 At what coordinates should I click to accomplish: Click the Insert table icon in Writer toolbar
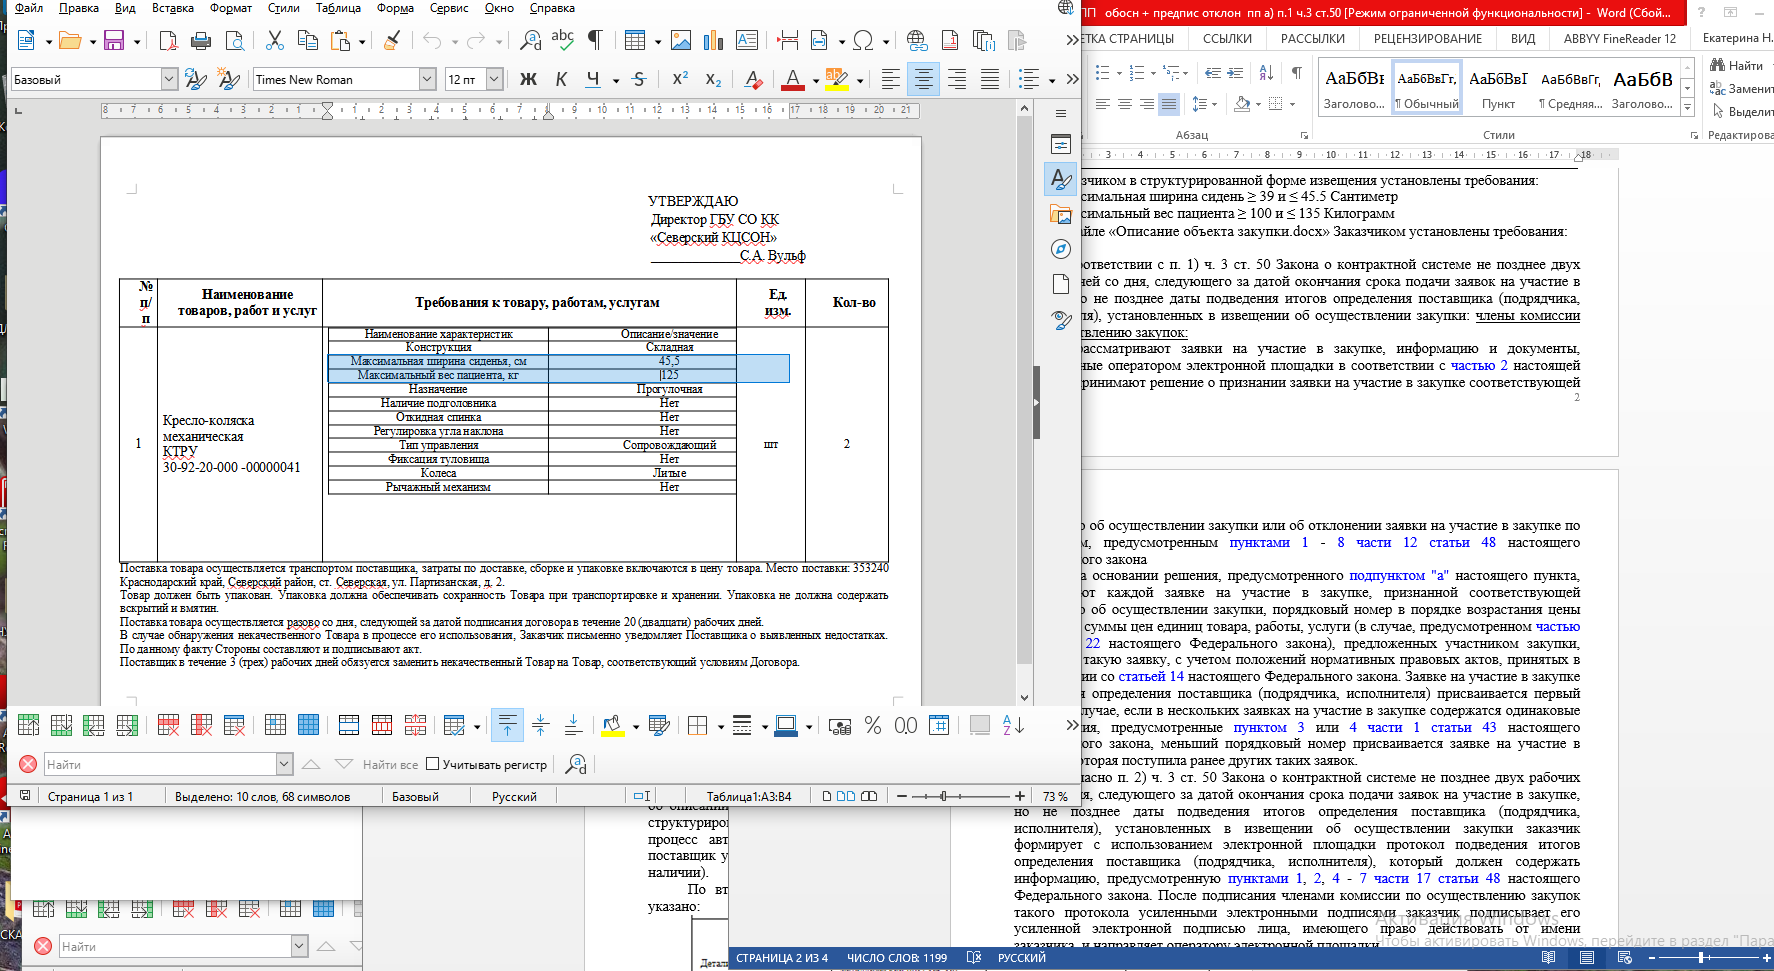[635, 41]
